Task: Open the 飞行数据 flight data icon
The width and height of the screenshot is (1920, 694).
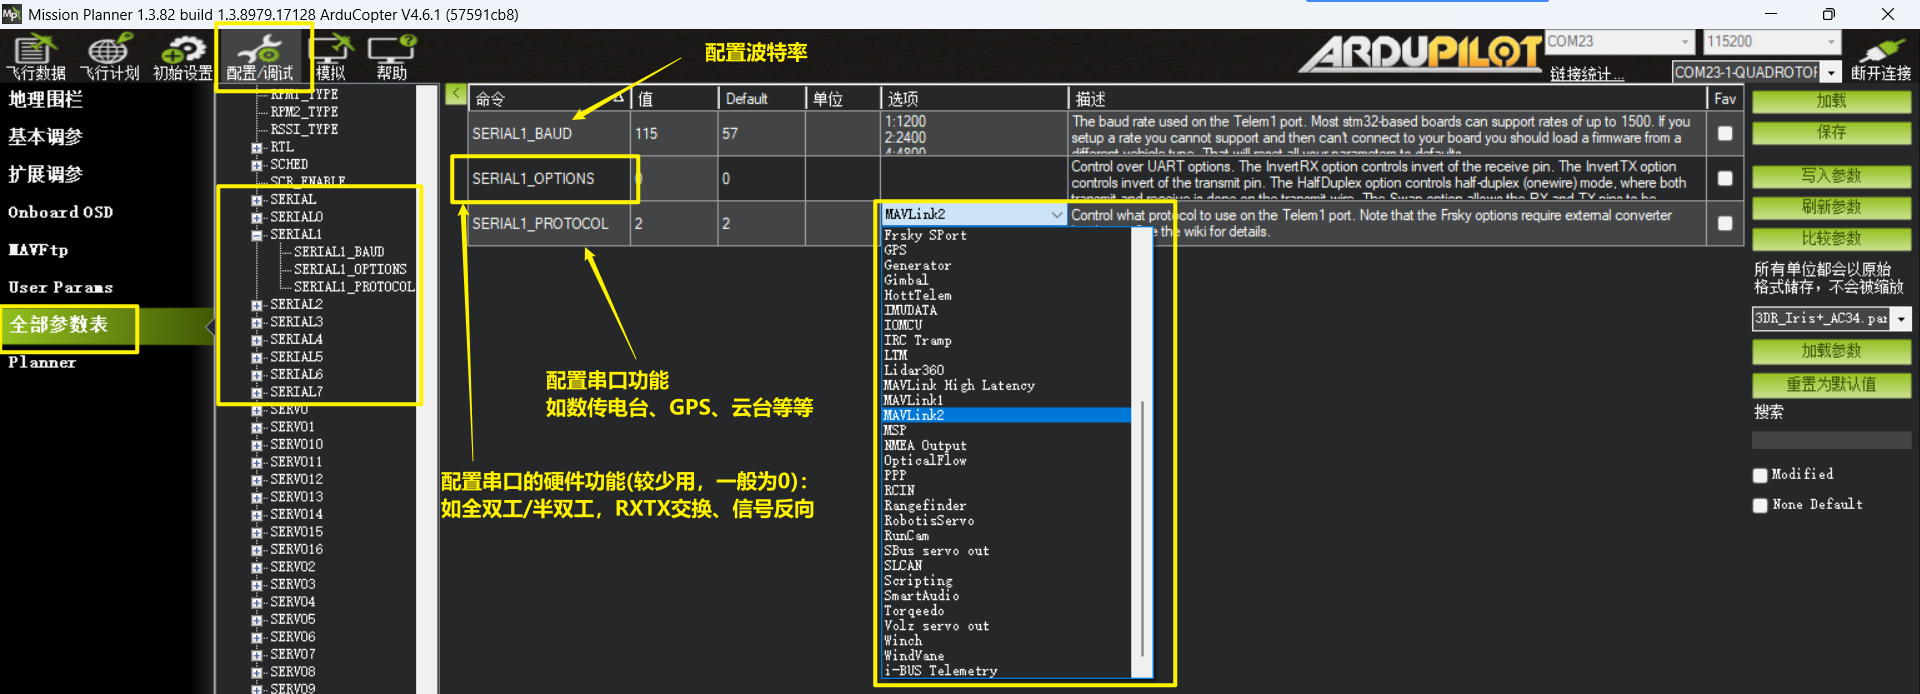Action: (36, 57)
